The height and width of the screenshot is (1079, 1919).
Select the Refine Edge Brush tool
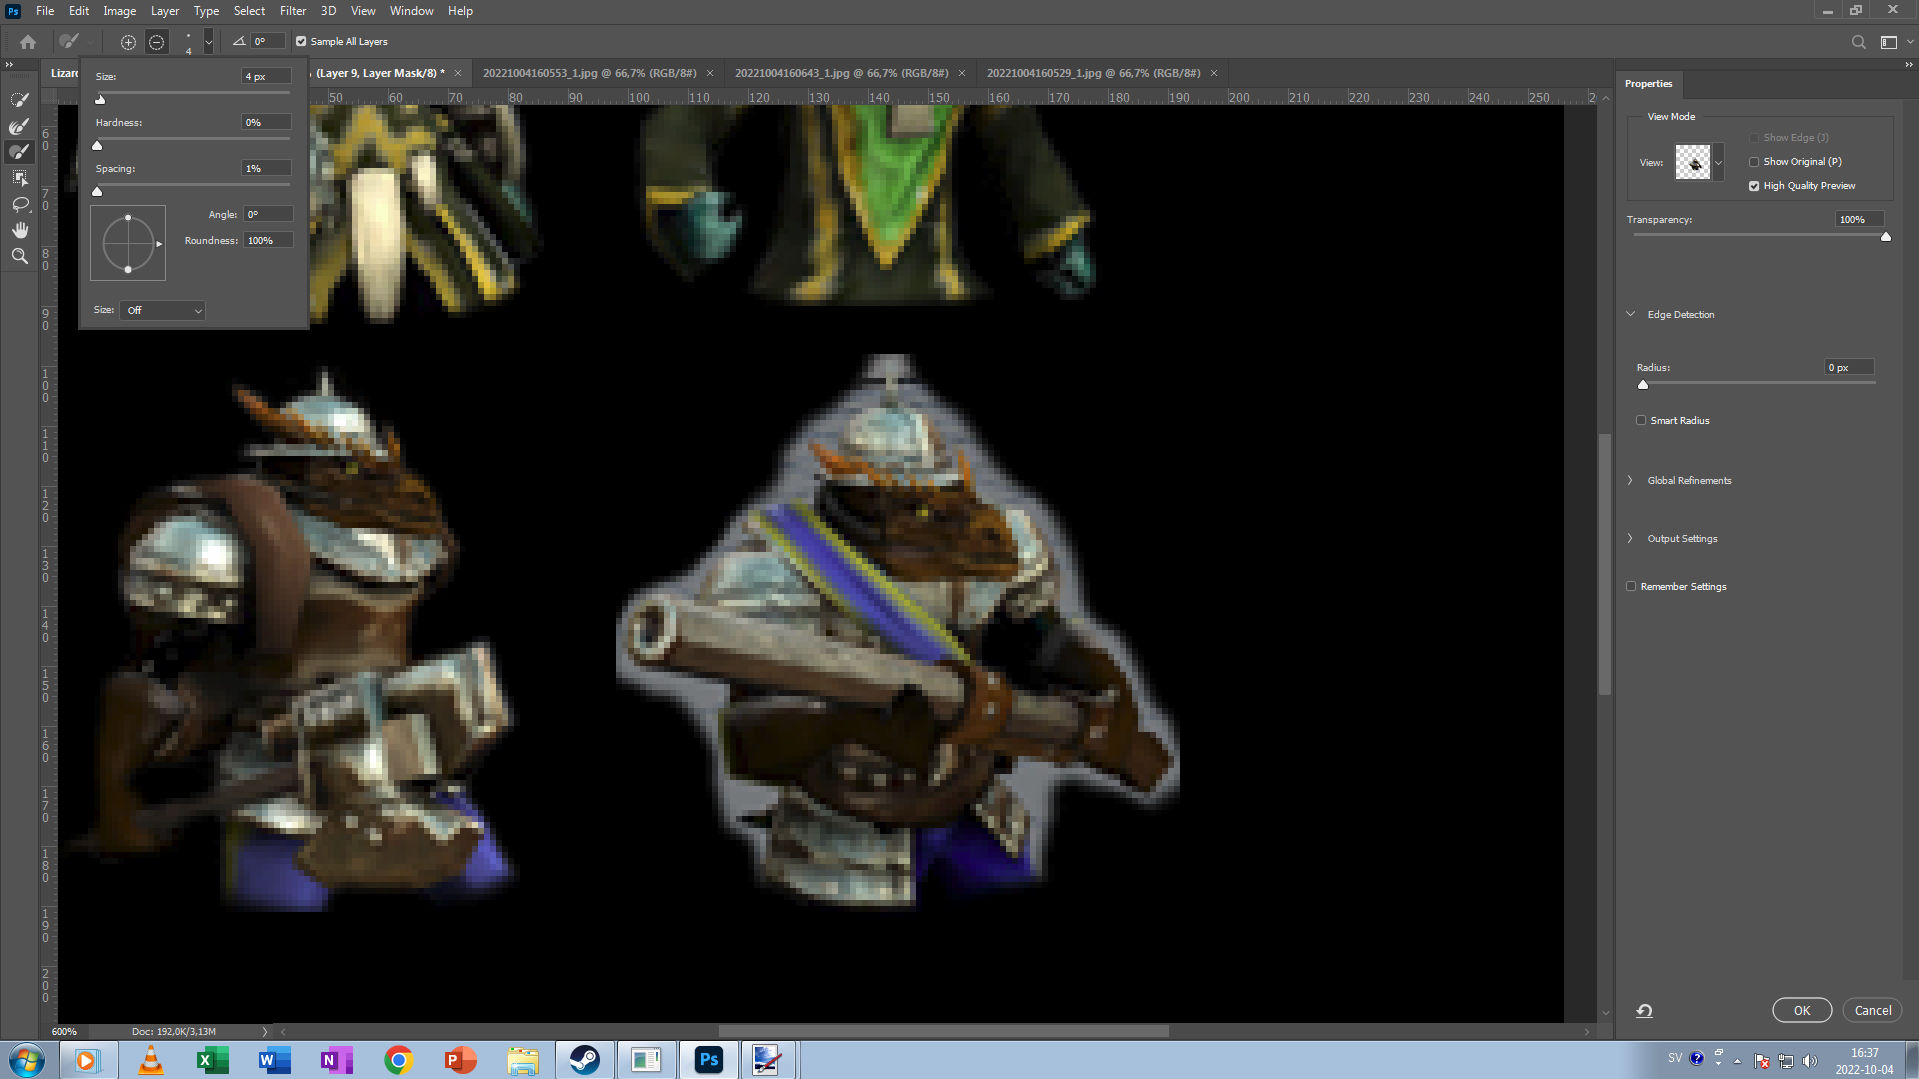[19, 126]
